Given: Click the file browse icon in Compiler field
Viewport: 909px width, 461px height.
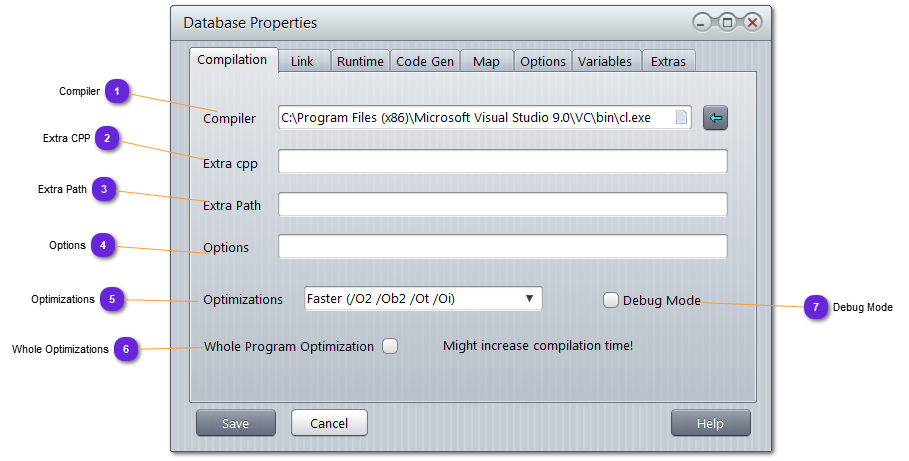Looking at the screenshot, I should point(681,118).
